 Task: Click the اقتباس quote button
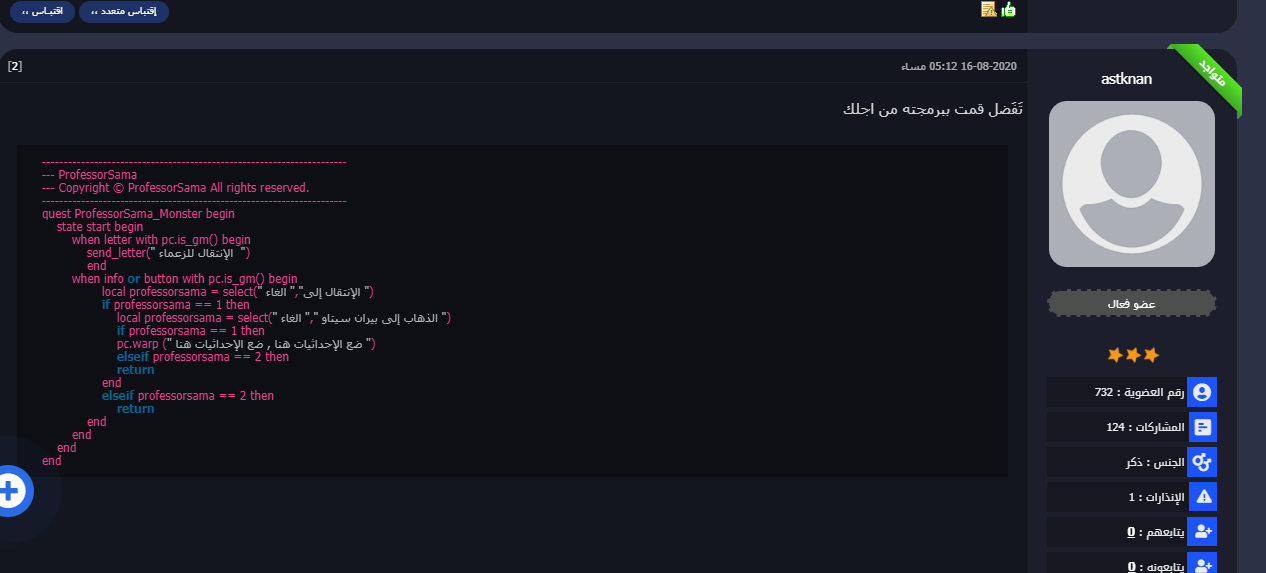click(x=41, y=12)
